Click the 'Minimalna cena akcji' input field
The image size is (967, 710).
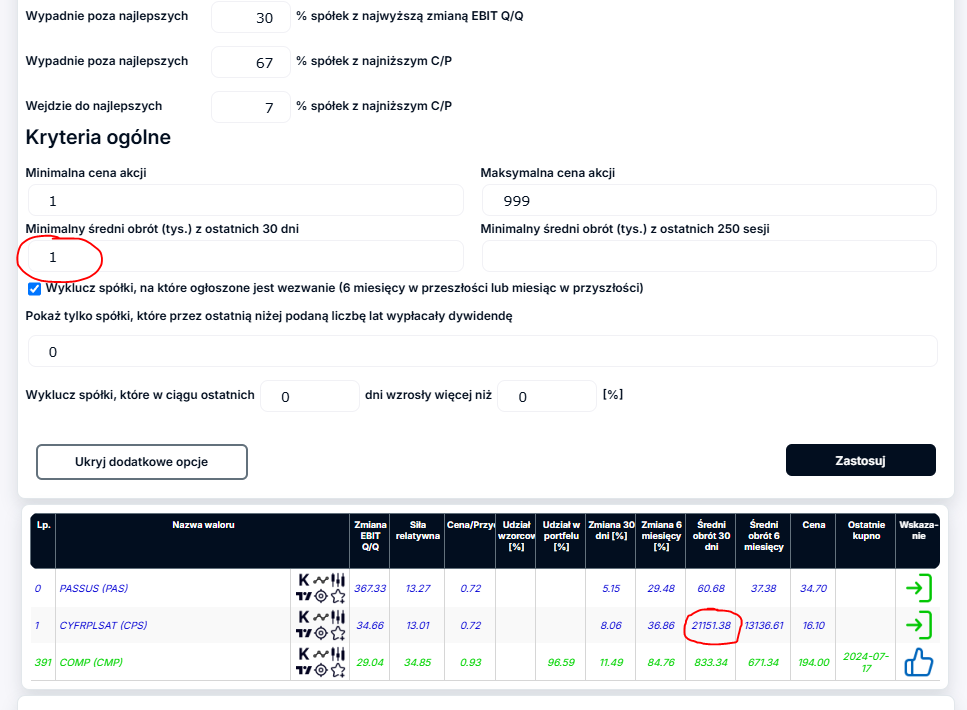(245, 200)
